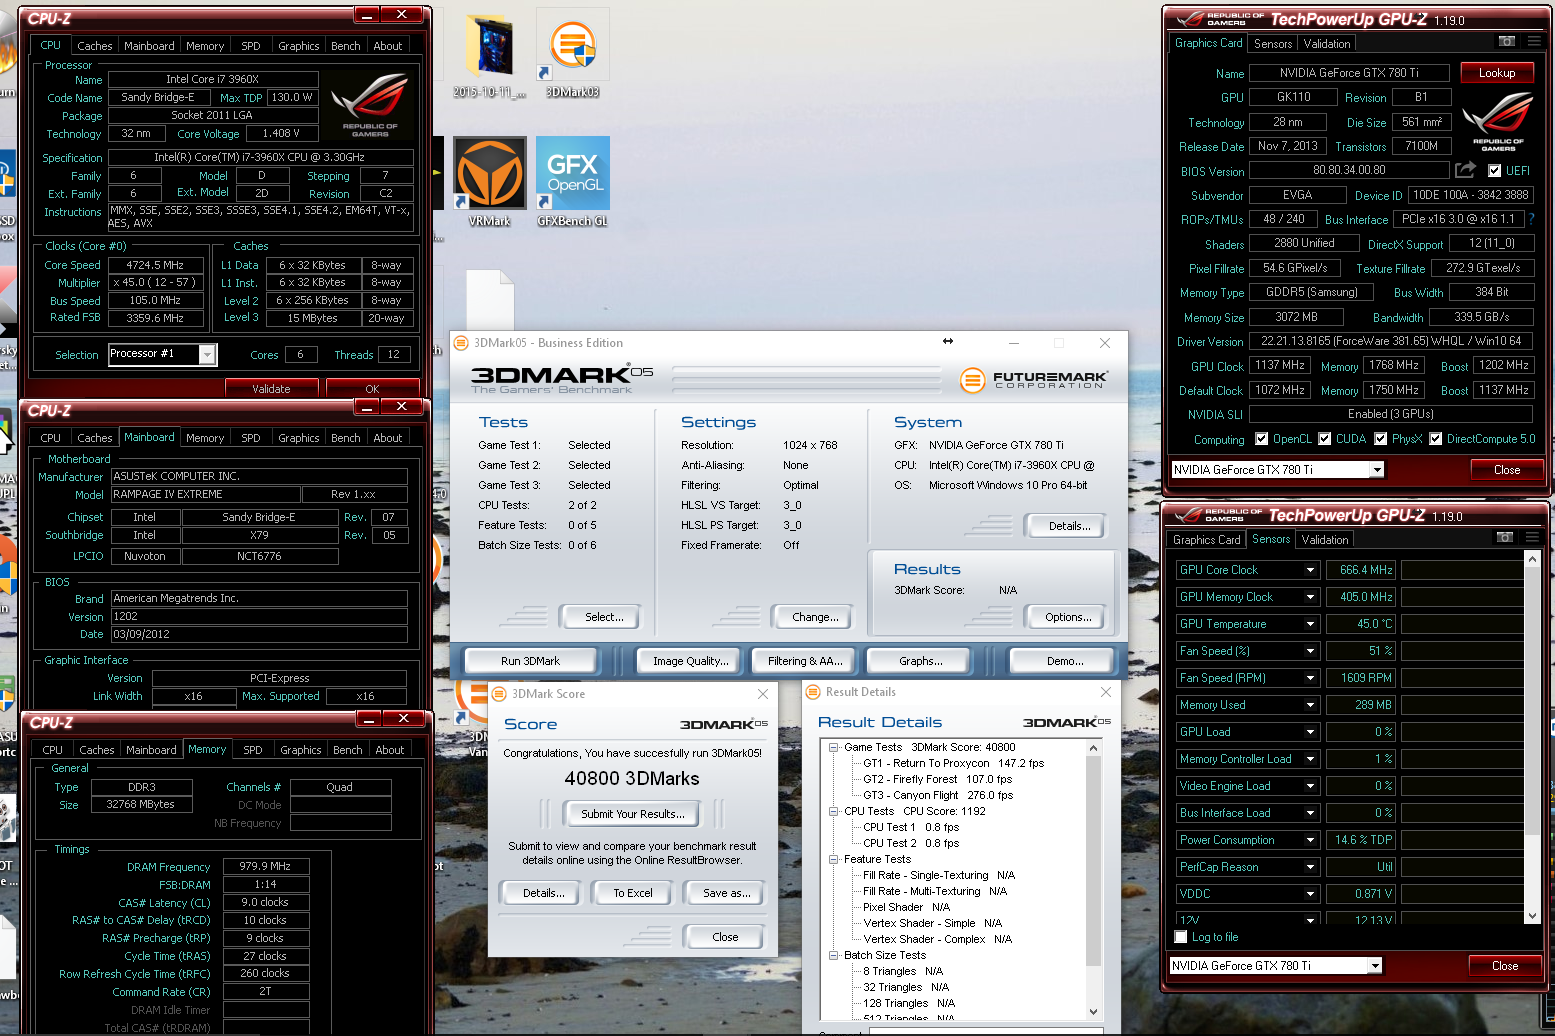Switch to Validation tab in top GPU-Z window
Screen dimensions: 1555x1036
[1327, 44]
